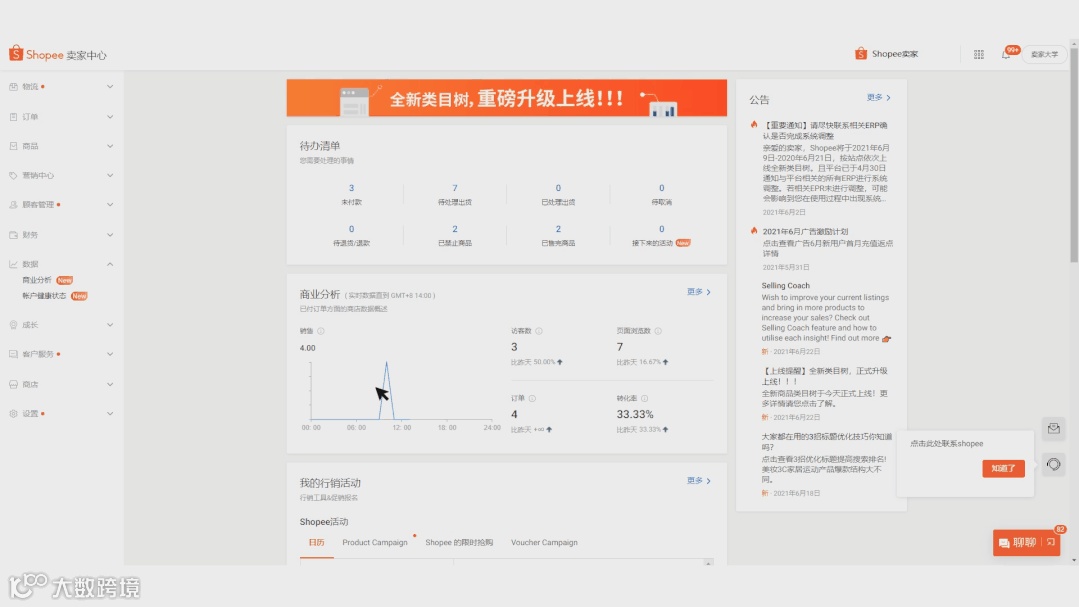Click 更多 link in 我的行销活动 section
The height and width of the screenshot is (607, 1079).
698,480
